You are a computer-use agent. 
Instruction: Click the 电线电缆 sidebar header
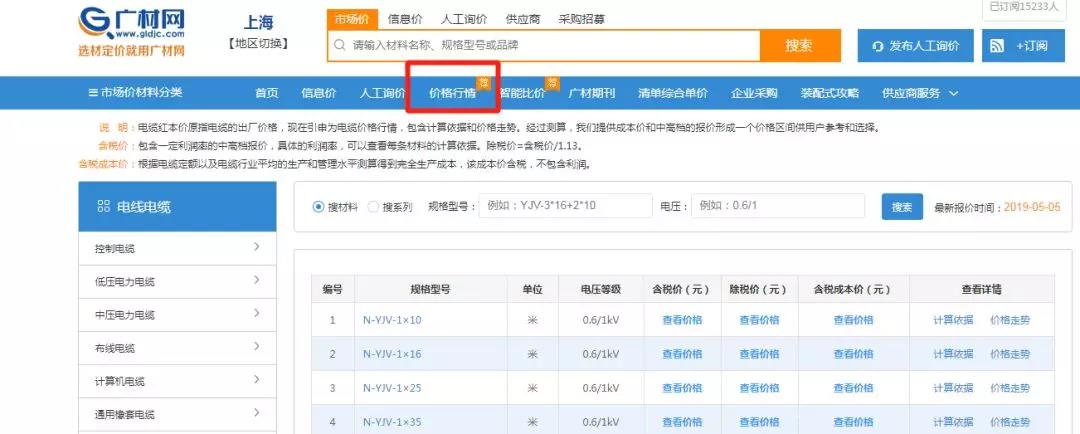(177, 207)
